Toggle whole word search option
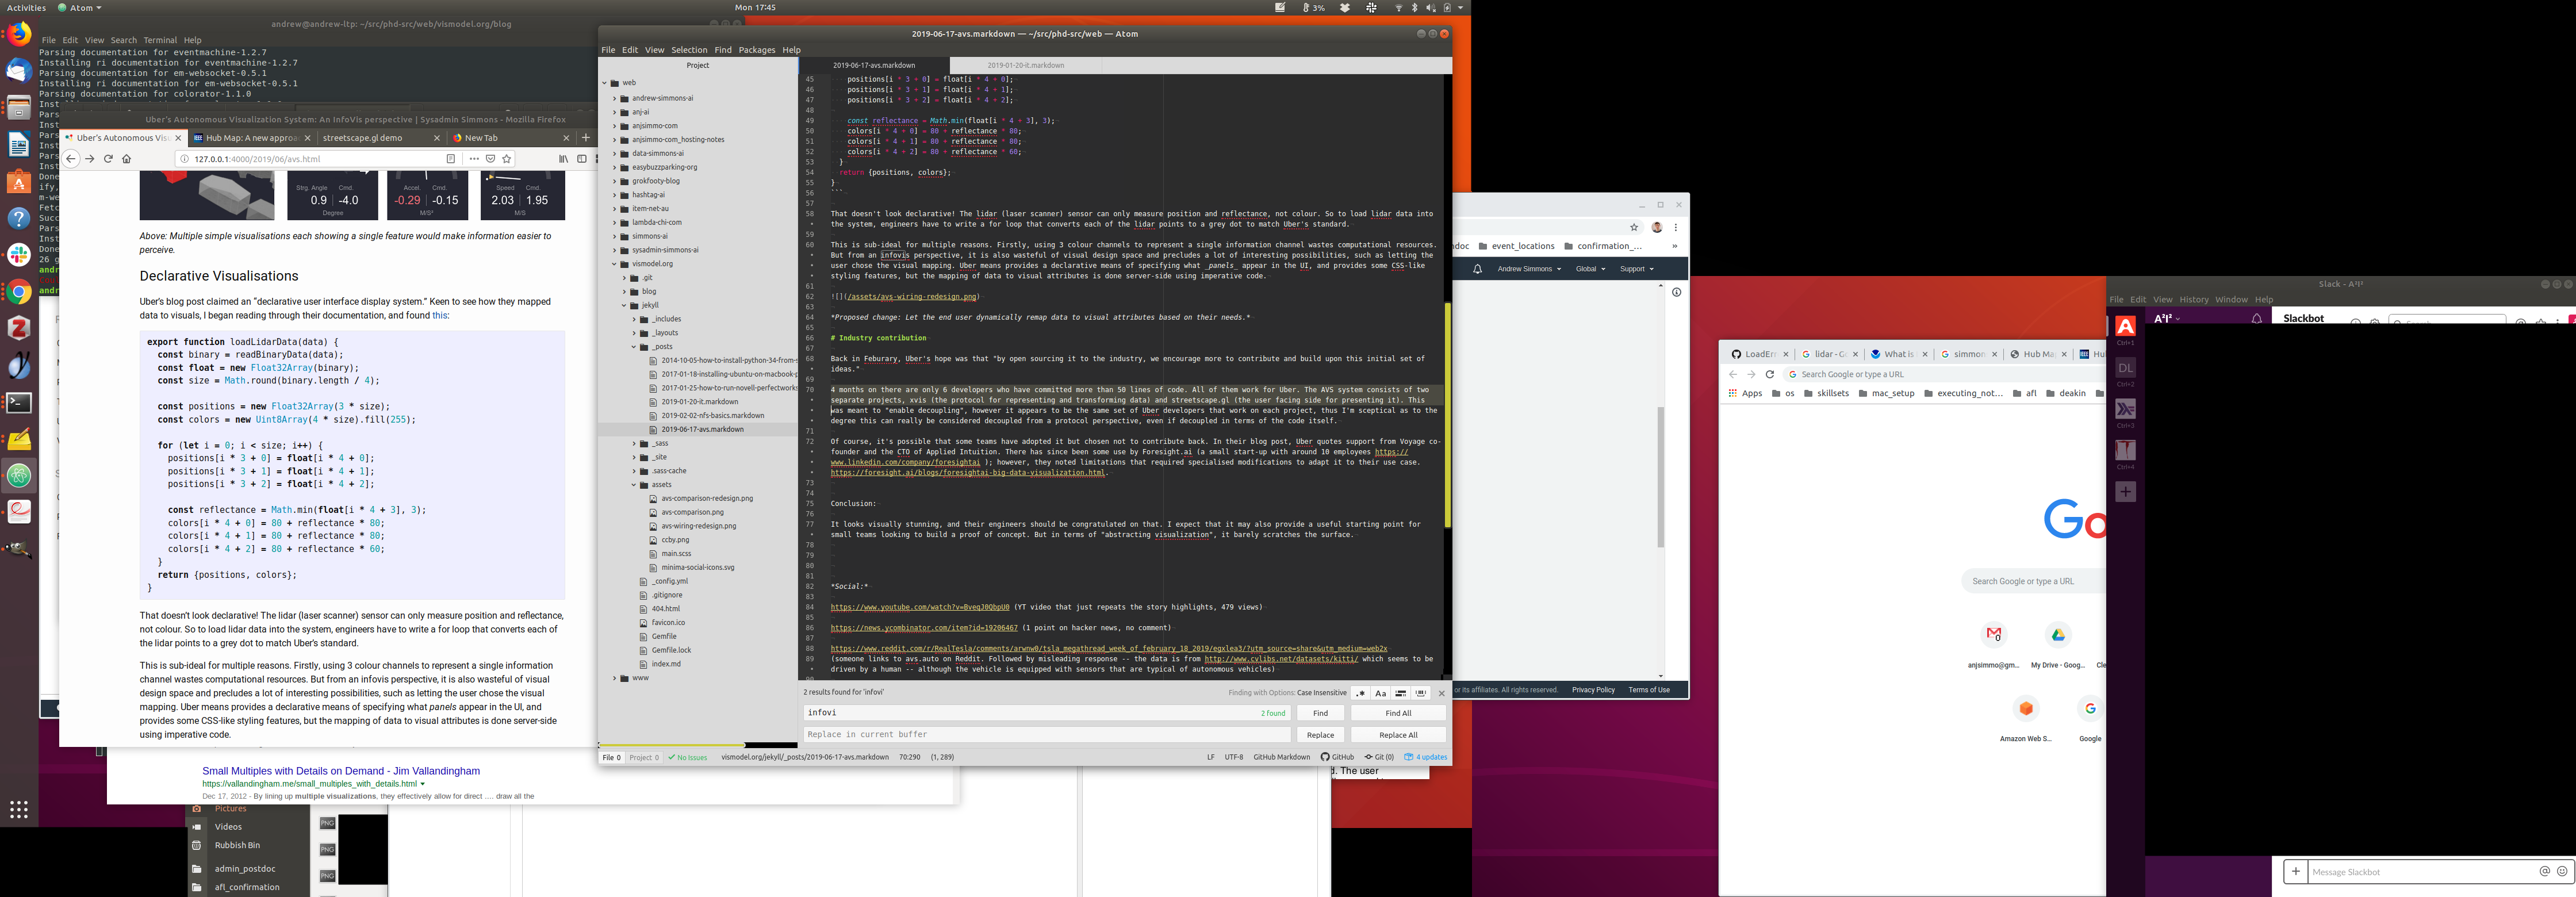Screen dimensions: 2576x897 pos(1420,693)
